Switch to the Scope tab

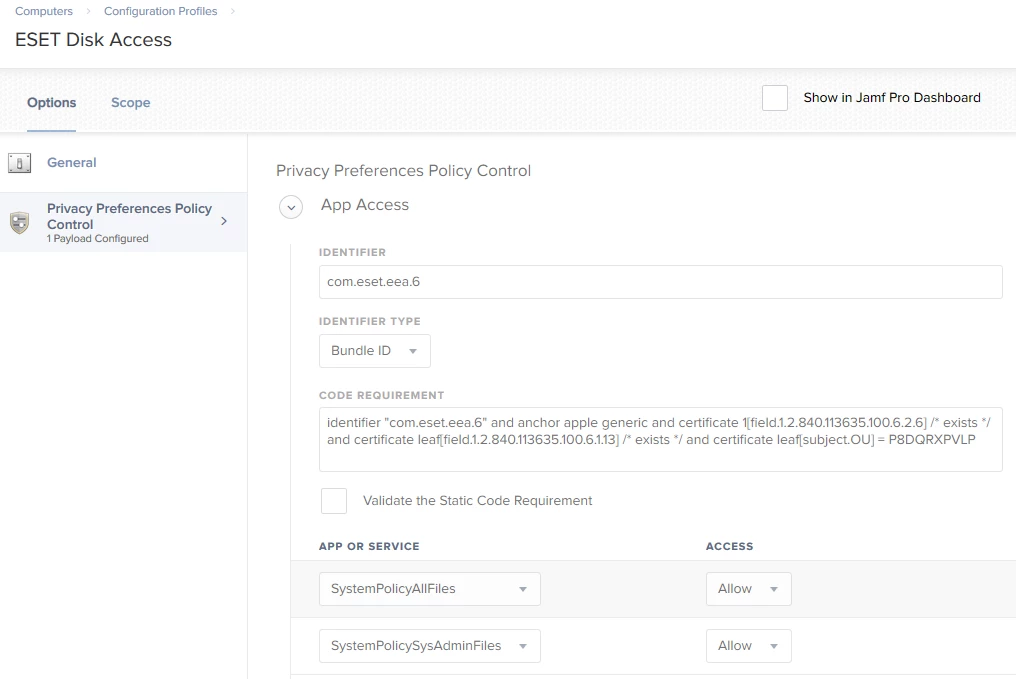pyautogui.click(x=130, y=103)
